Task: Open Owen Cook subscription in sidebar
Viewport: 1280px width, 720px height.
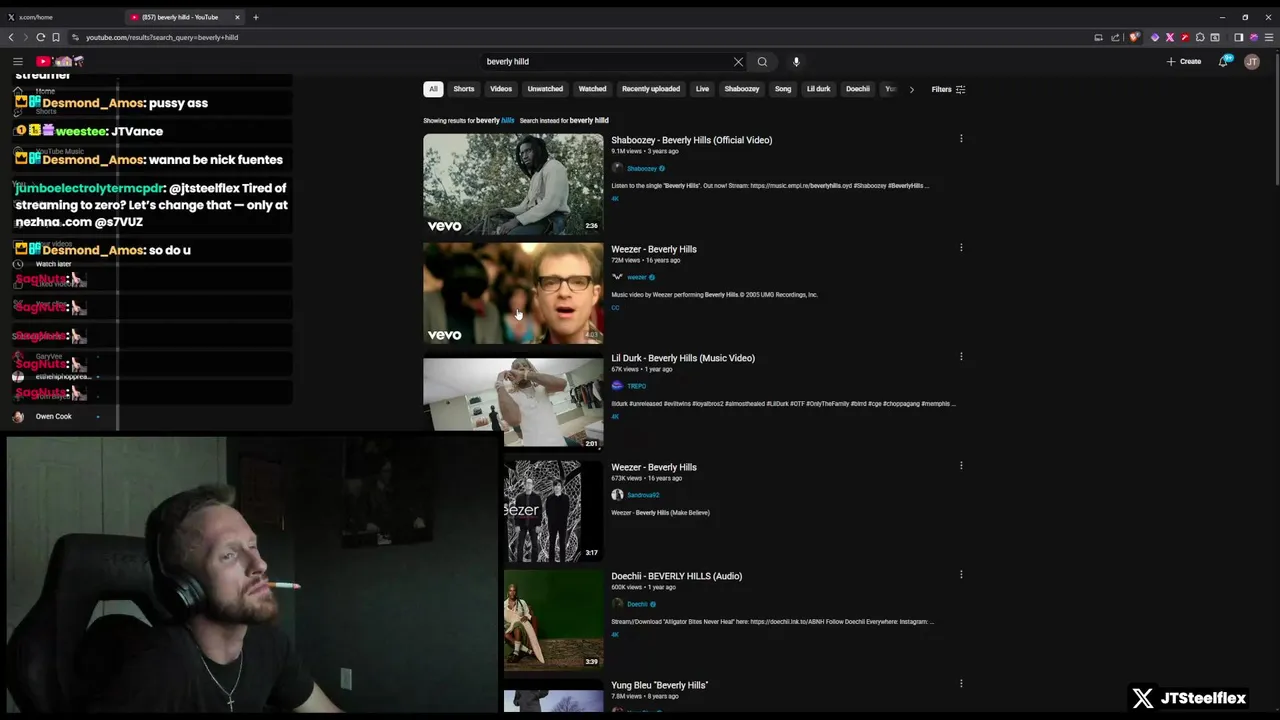Action: (54, 416)
